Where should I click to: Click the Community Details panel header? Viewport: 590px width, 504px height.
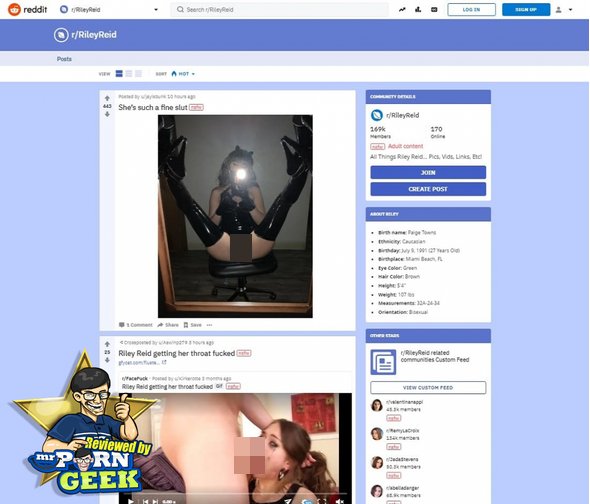[428, 97]
